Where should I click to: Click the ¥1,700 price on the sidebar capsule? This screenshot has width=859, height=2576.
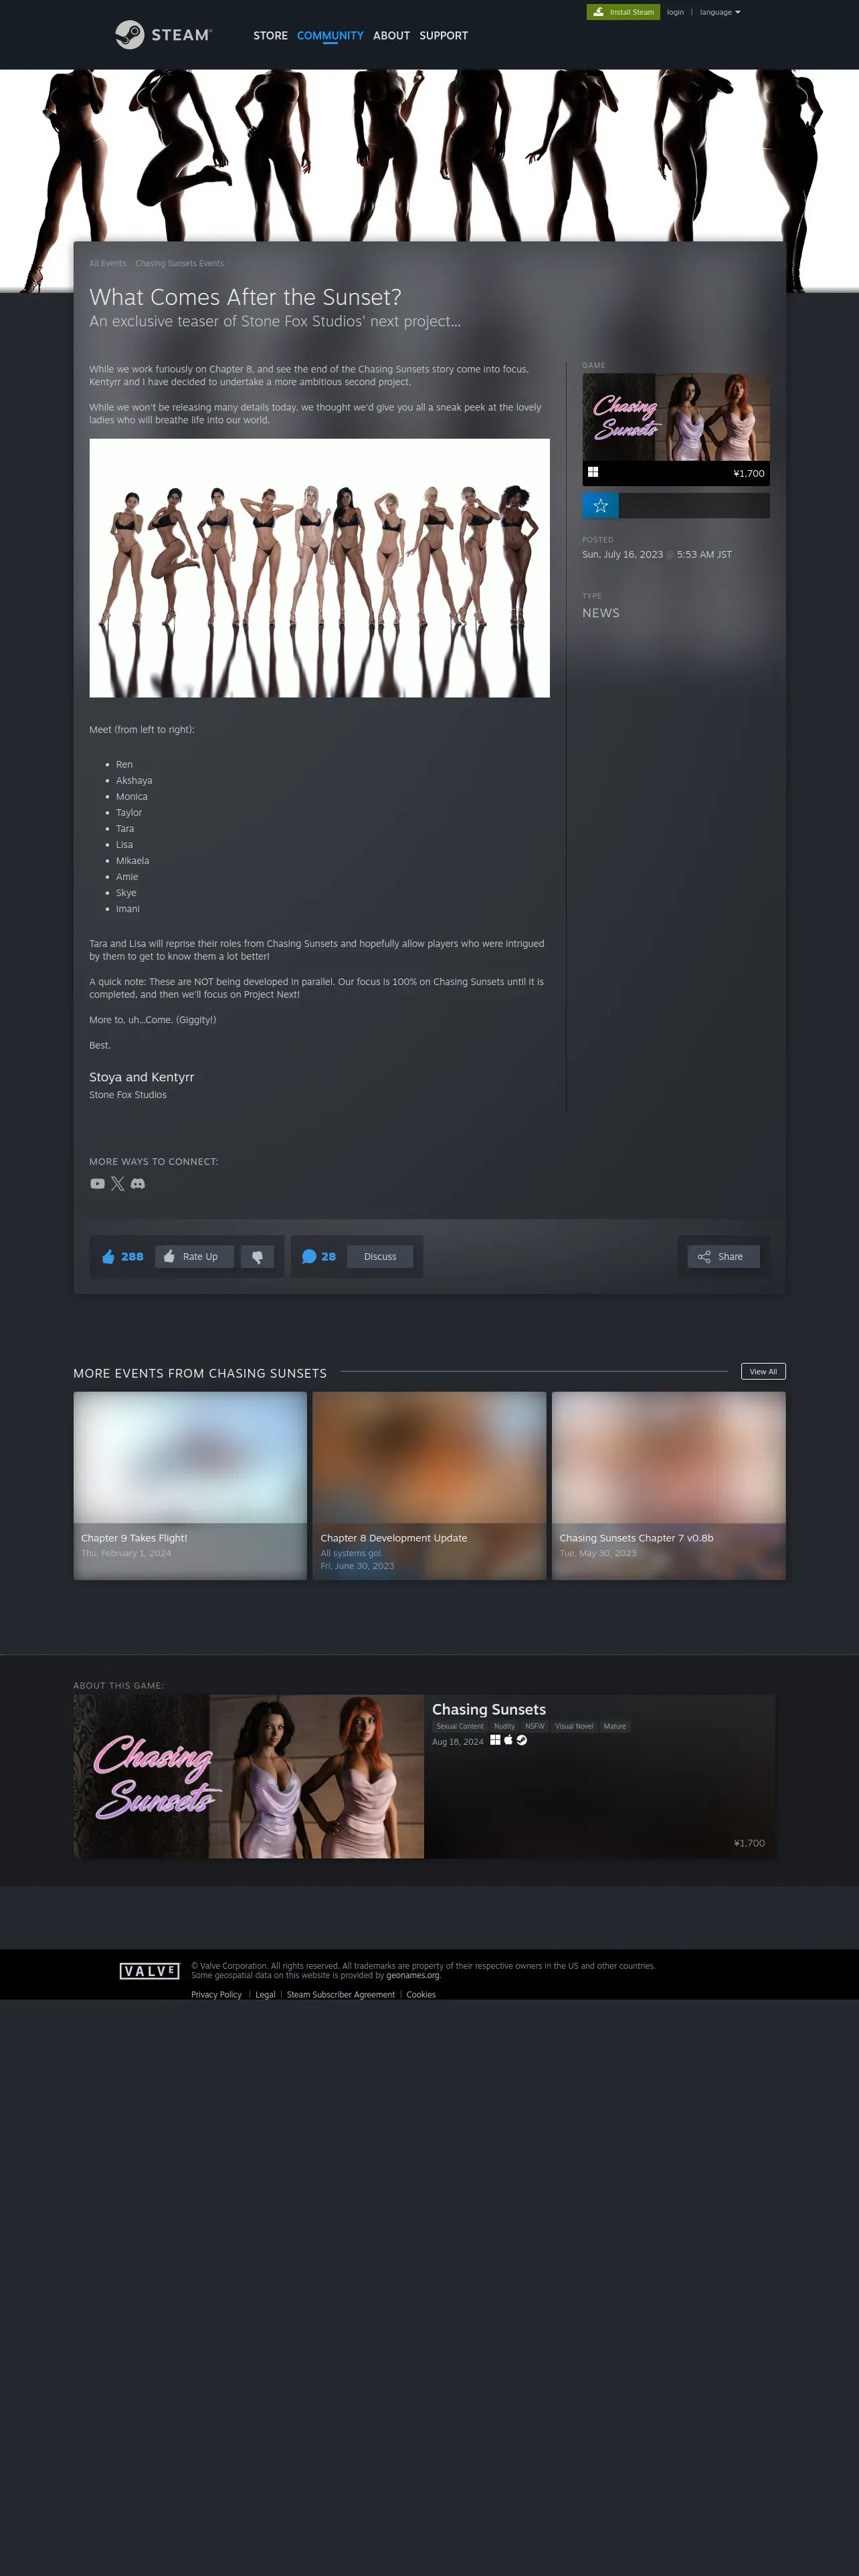(748, 474)
